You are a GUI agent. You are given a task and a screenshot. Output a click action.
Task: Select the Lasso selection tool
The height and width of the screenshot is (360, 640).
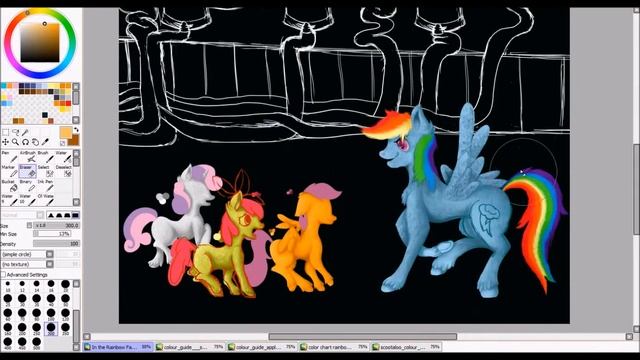point(16,132)
